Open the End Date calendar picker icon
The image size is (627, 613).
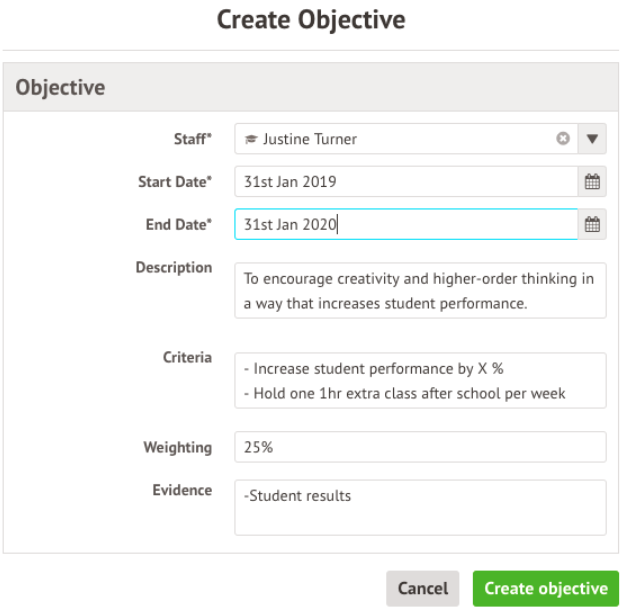[x=592, y=225]
